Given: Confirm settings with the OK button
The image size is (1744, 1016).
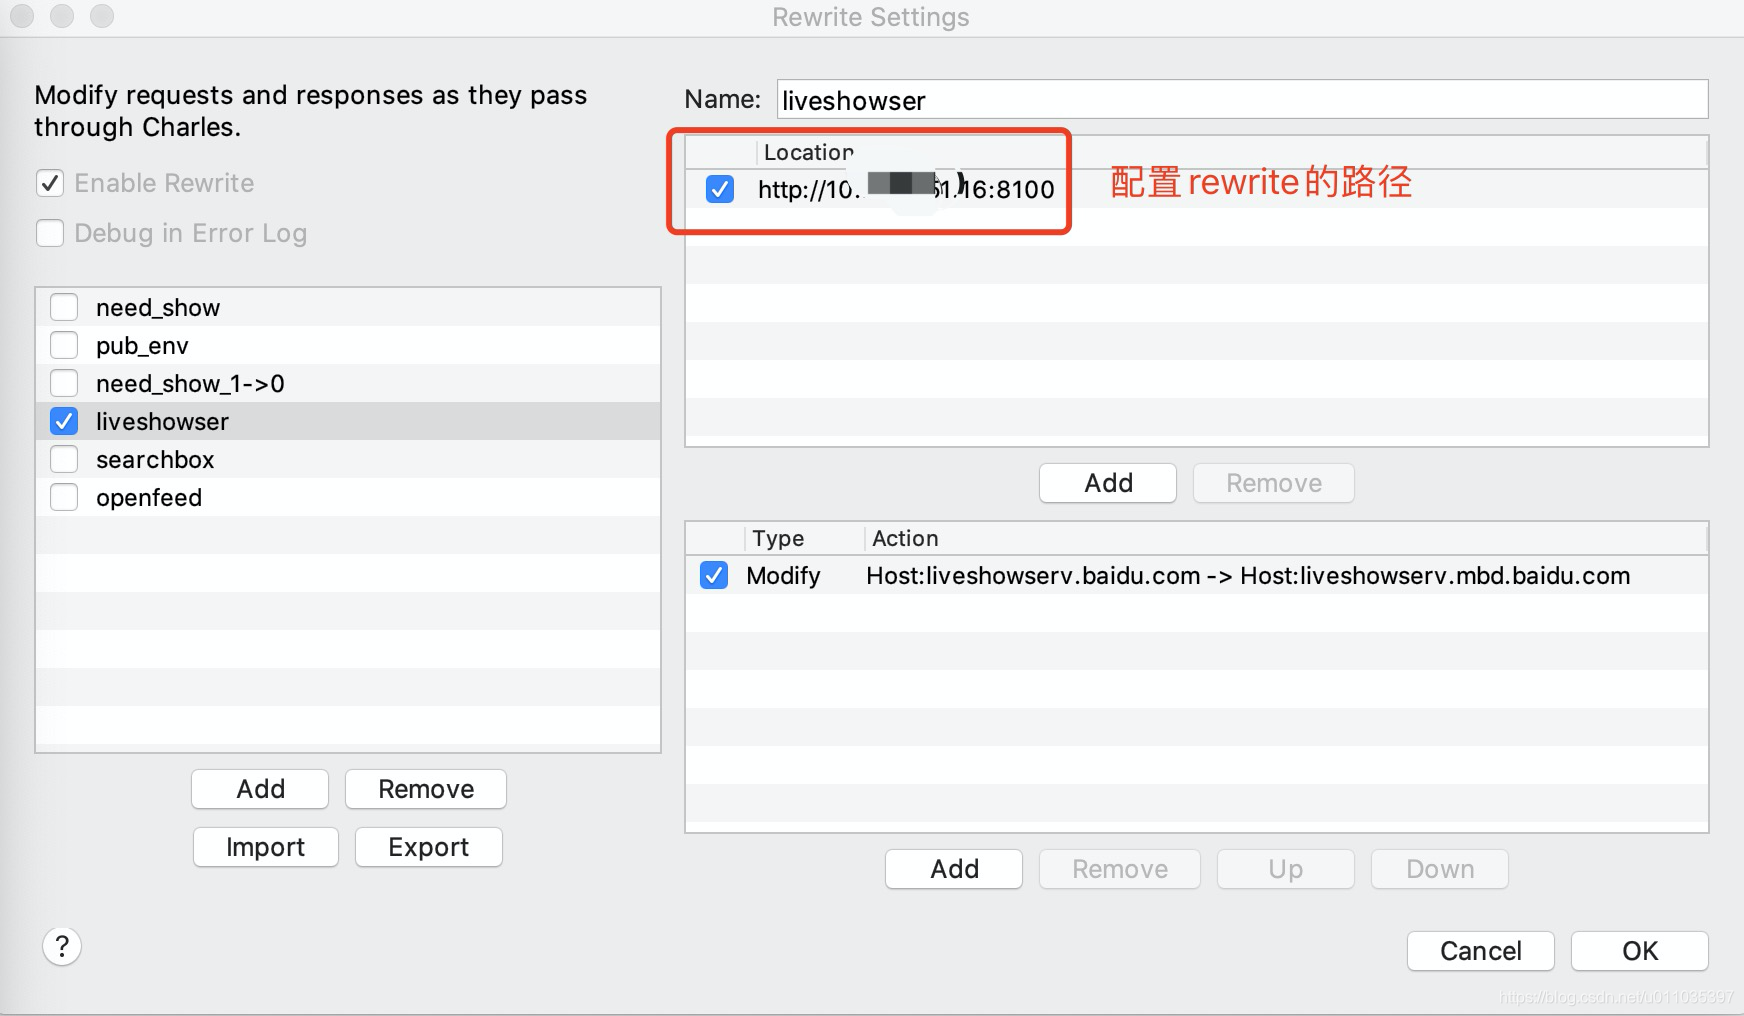Looking at the screenshot, I should click(1640, 951).
